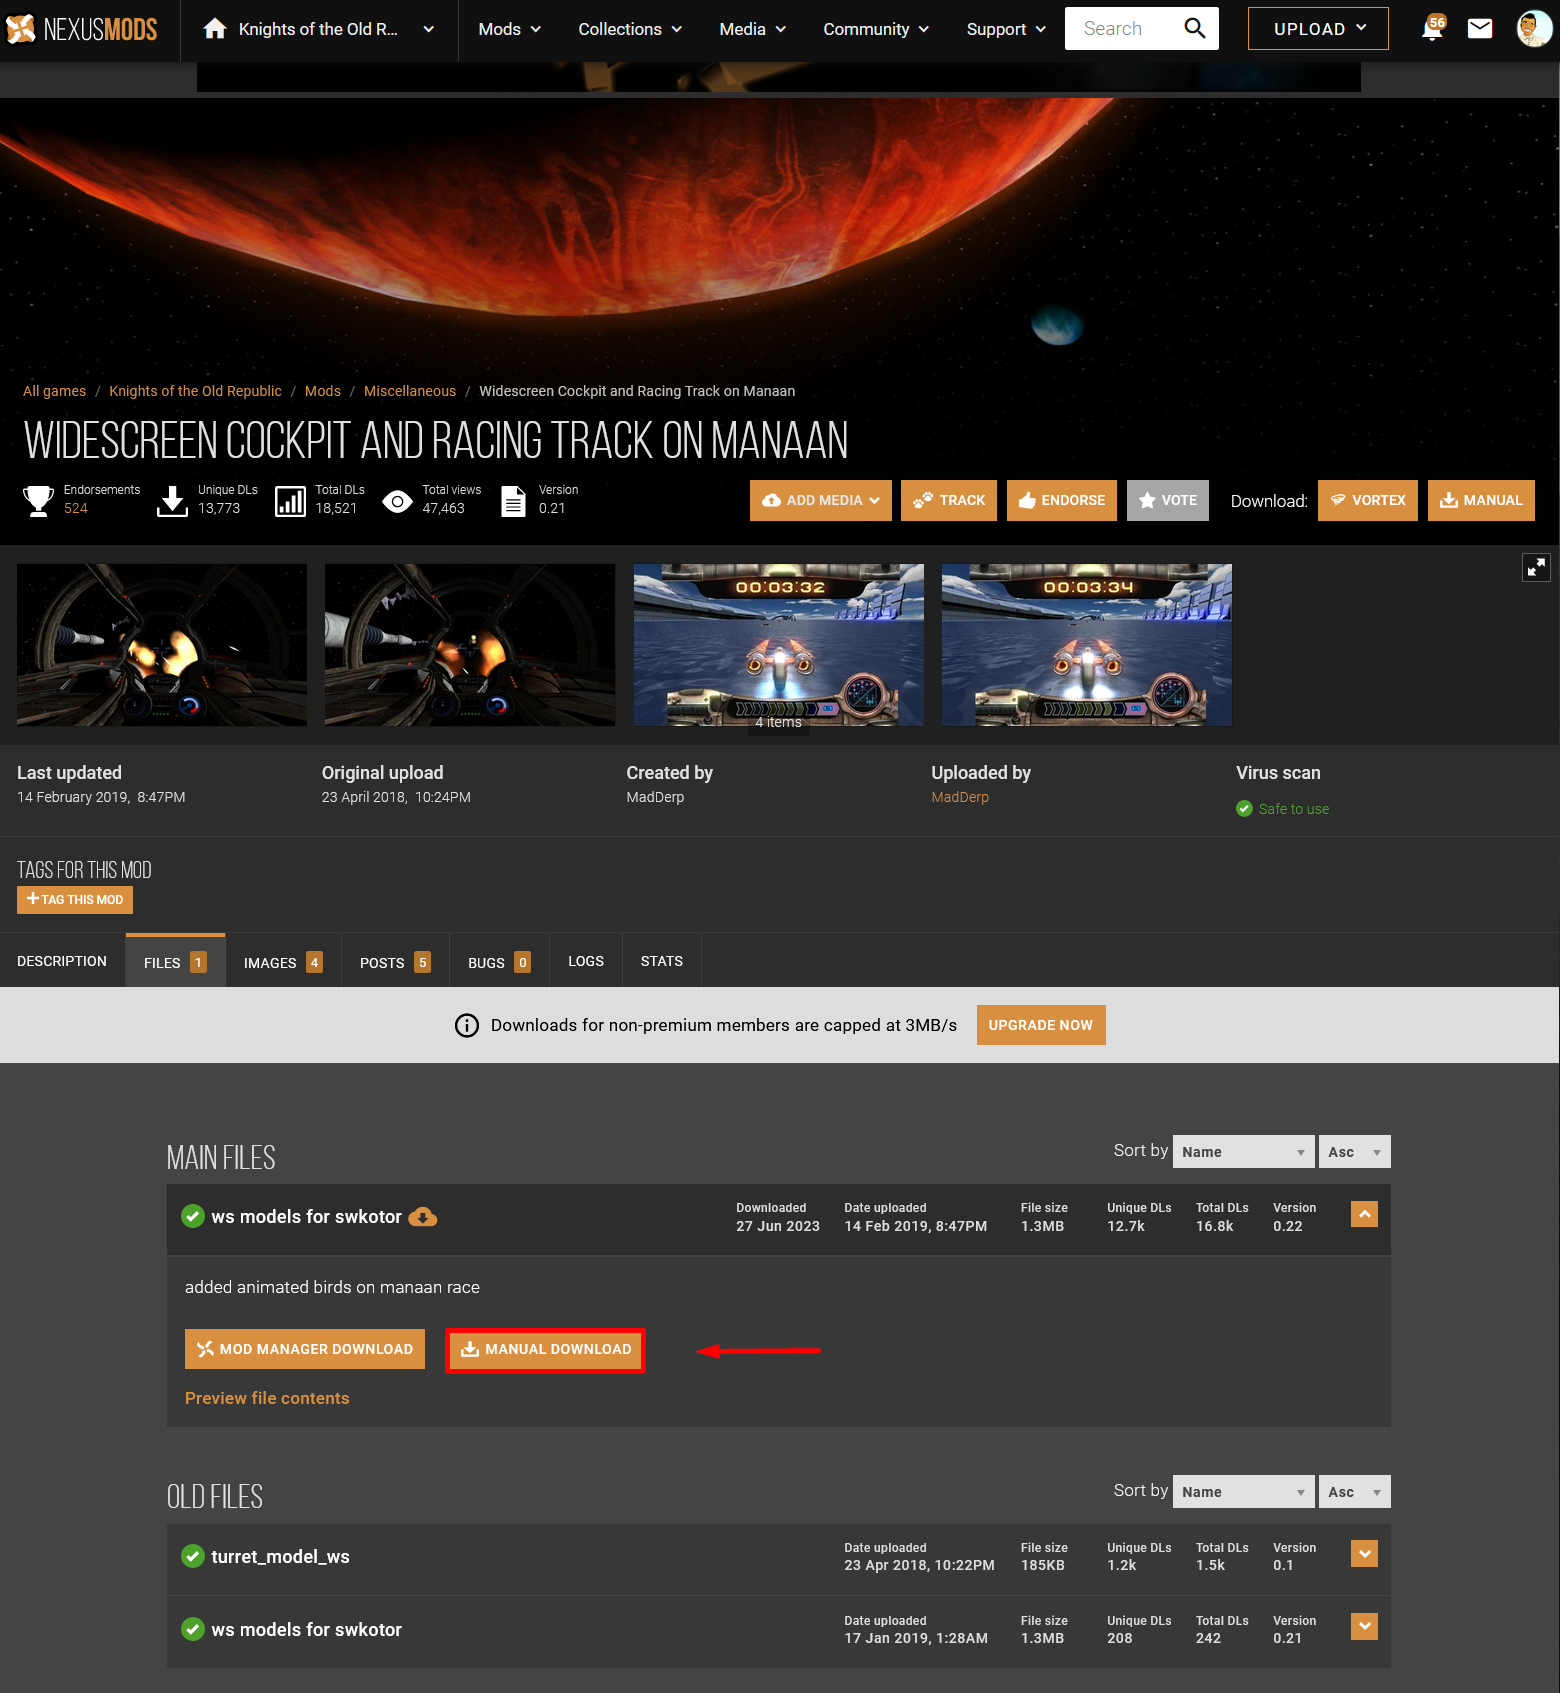Click the info icon in download cap banner
1560x1693 pixels.
(x=467, y=1025)
